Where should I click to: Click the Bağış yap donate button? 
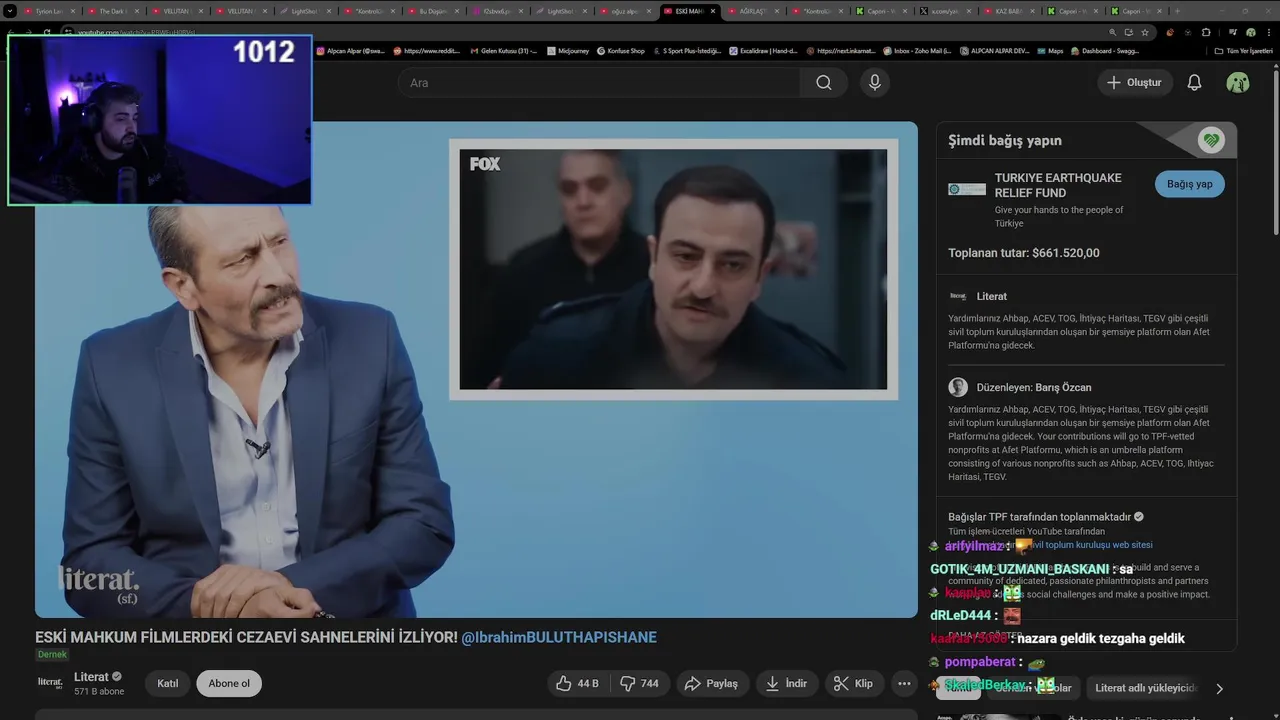click(1190, 184)
